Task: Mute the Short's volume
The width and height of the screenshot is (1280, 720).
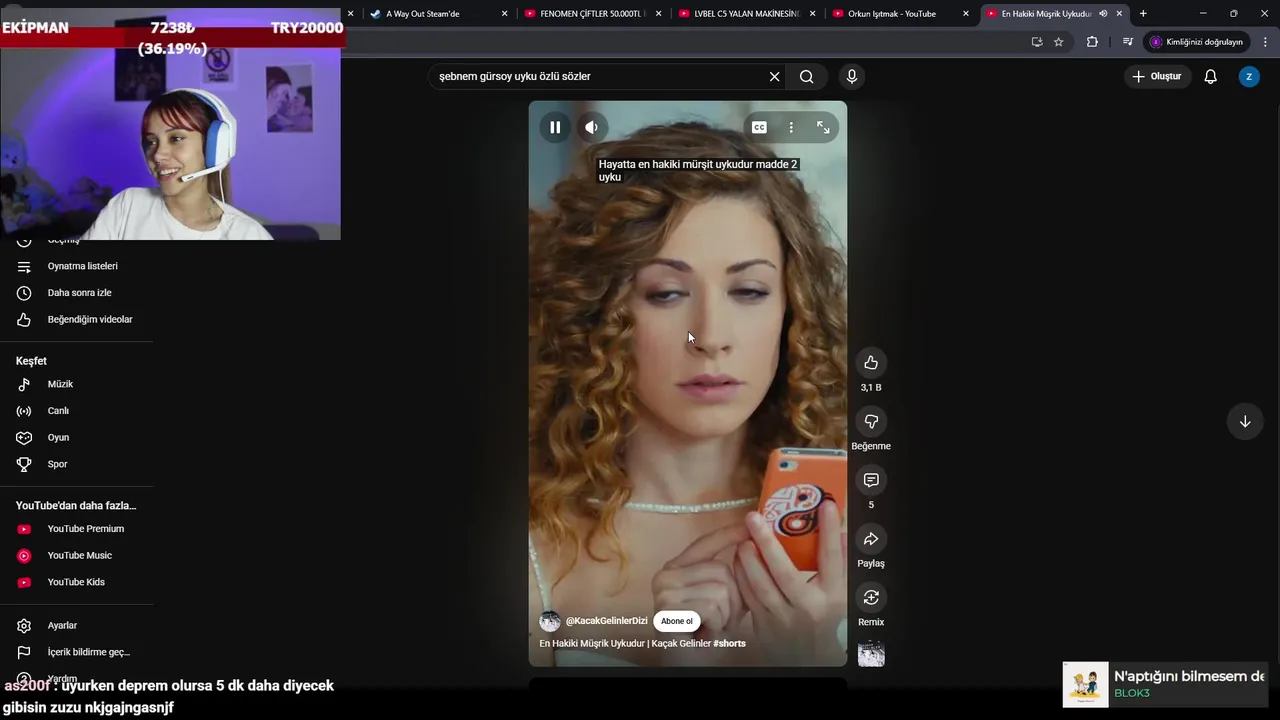Action: [x=592, y=127]
